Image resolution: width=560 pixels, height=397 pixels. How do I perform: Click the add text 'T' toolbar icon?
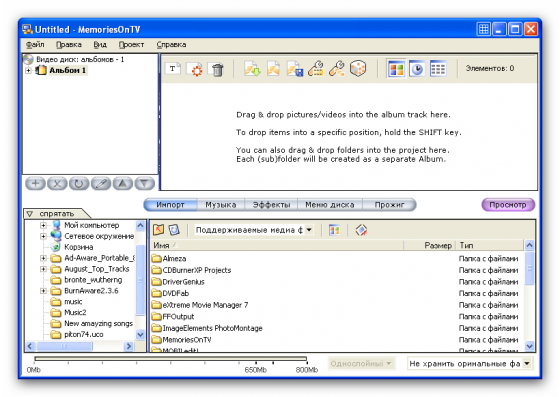tap(173, 69)
